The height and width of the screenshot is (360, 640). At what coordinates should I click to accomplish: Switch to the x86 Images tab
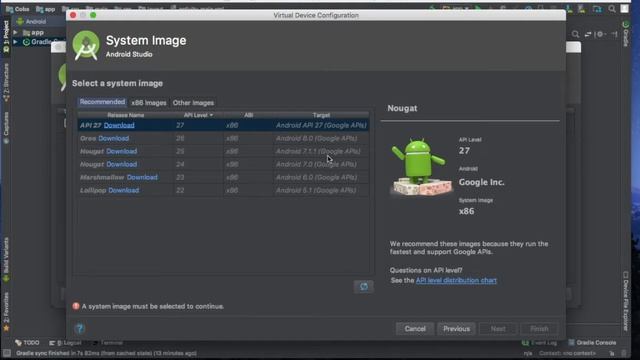point(149,103)
